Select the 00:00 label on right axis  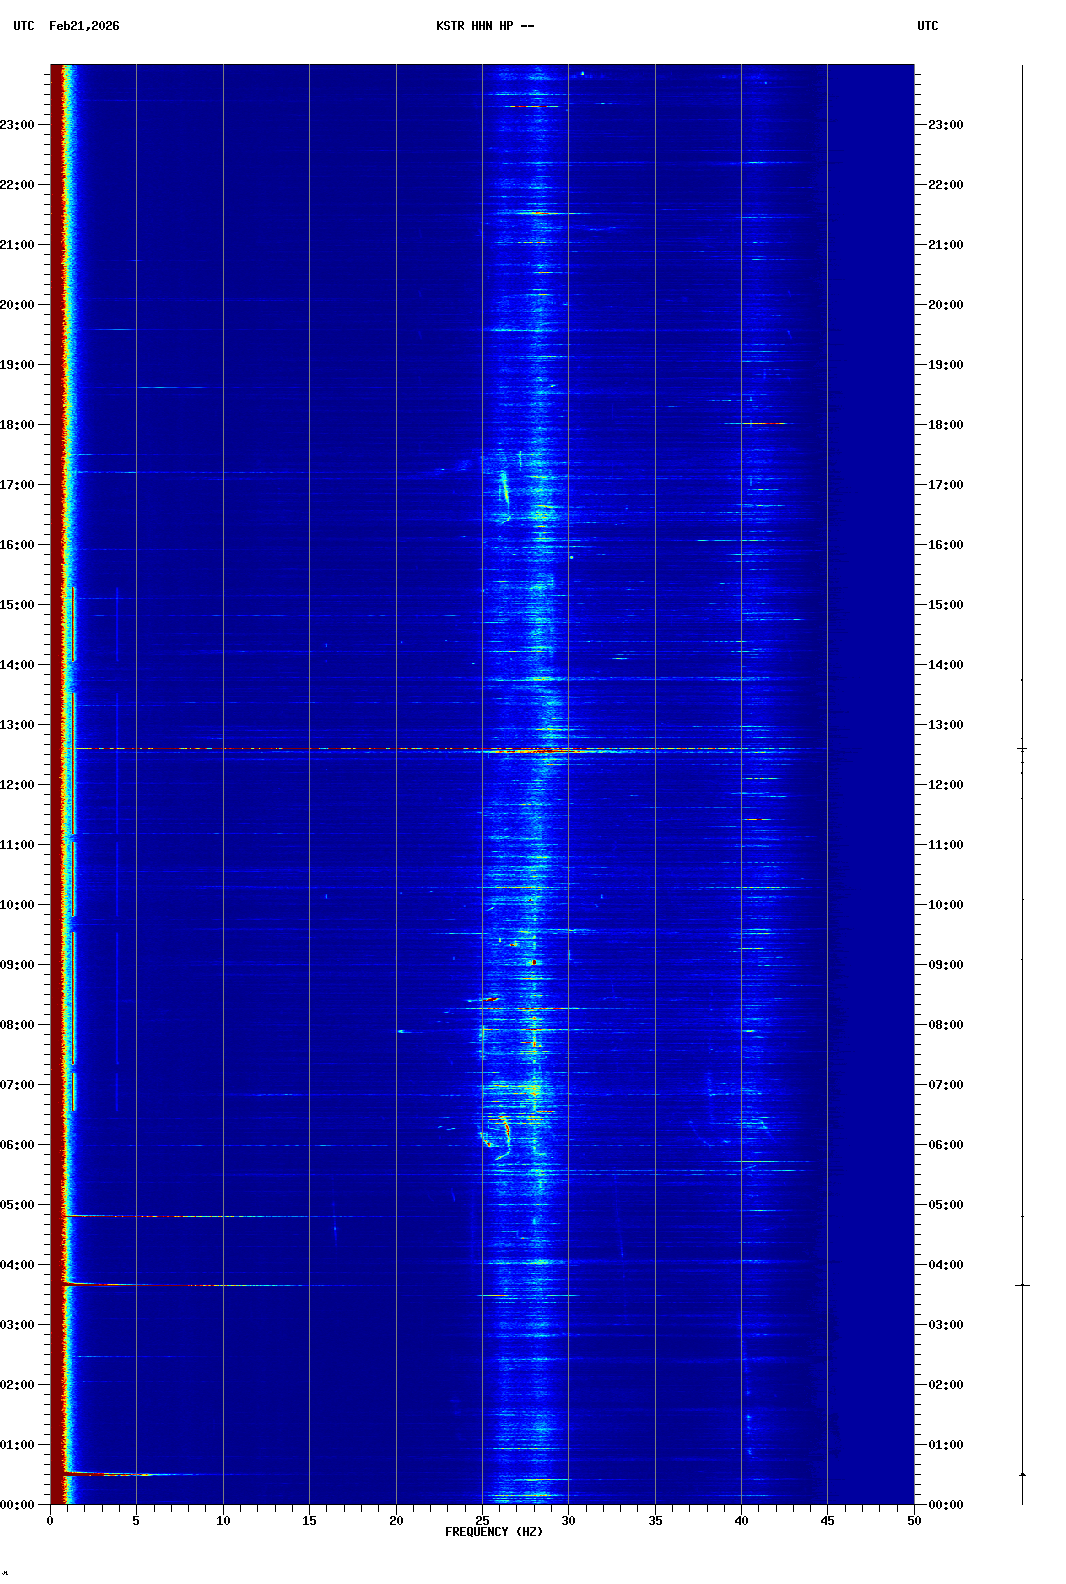(x=945, y=1505)
